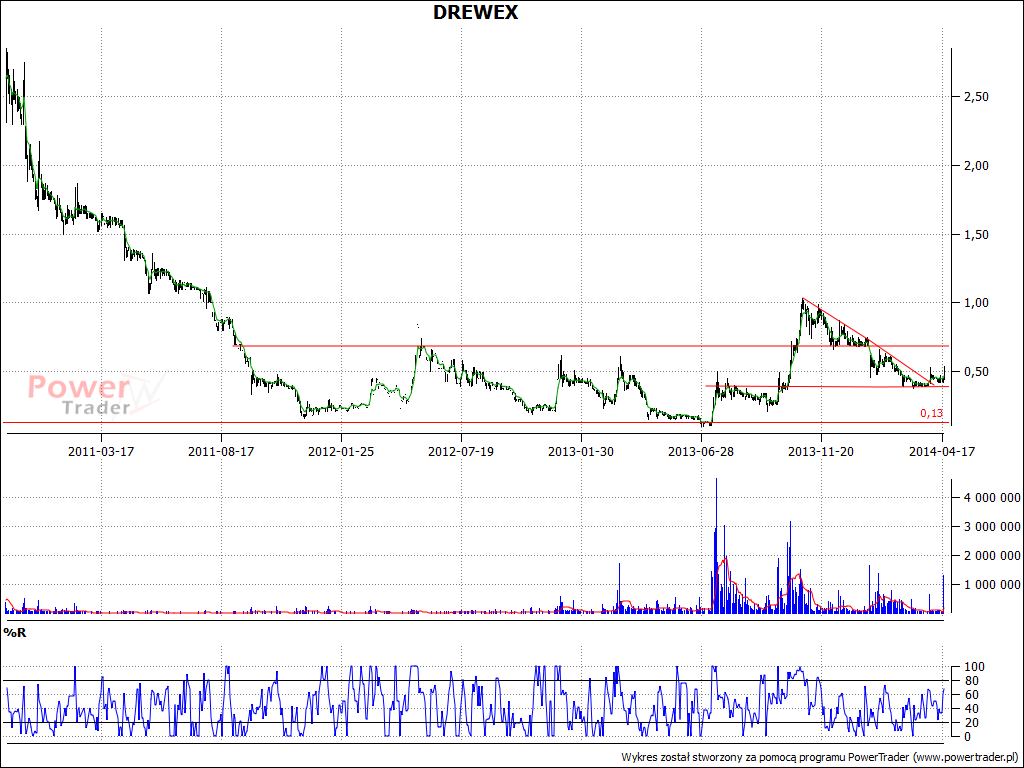The image size is (1024, 768).
Task: Click the 1,50 price axis label
Action: (x=976, y=234)
